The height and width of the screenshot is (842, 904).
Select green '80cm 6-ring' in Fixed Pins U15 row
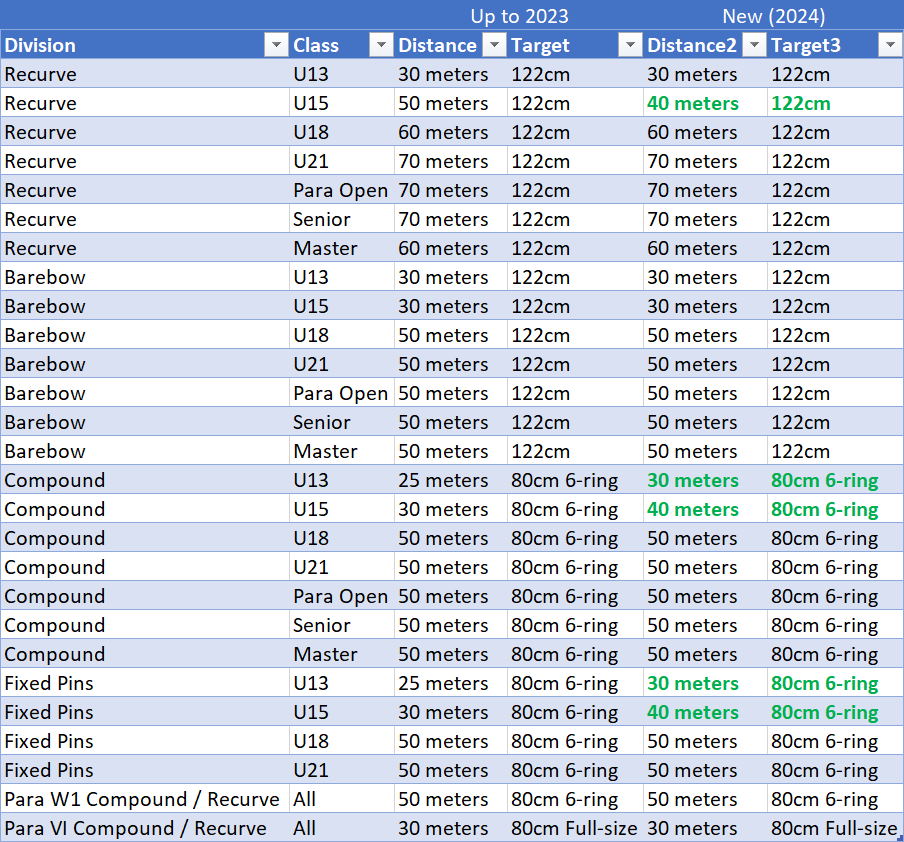[x=824, y=712]
